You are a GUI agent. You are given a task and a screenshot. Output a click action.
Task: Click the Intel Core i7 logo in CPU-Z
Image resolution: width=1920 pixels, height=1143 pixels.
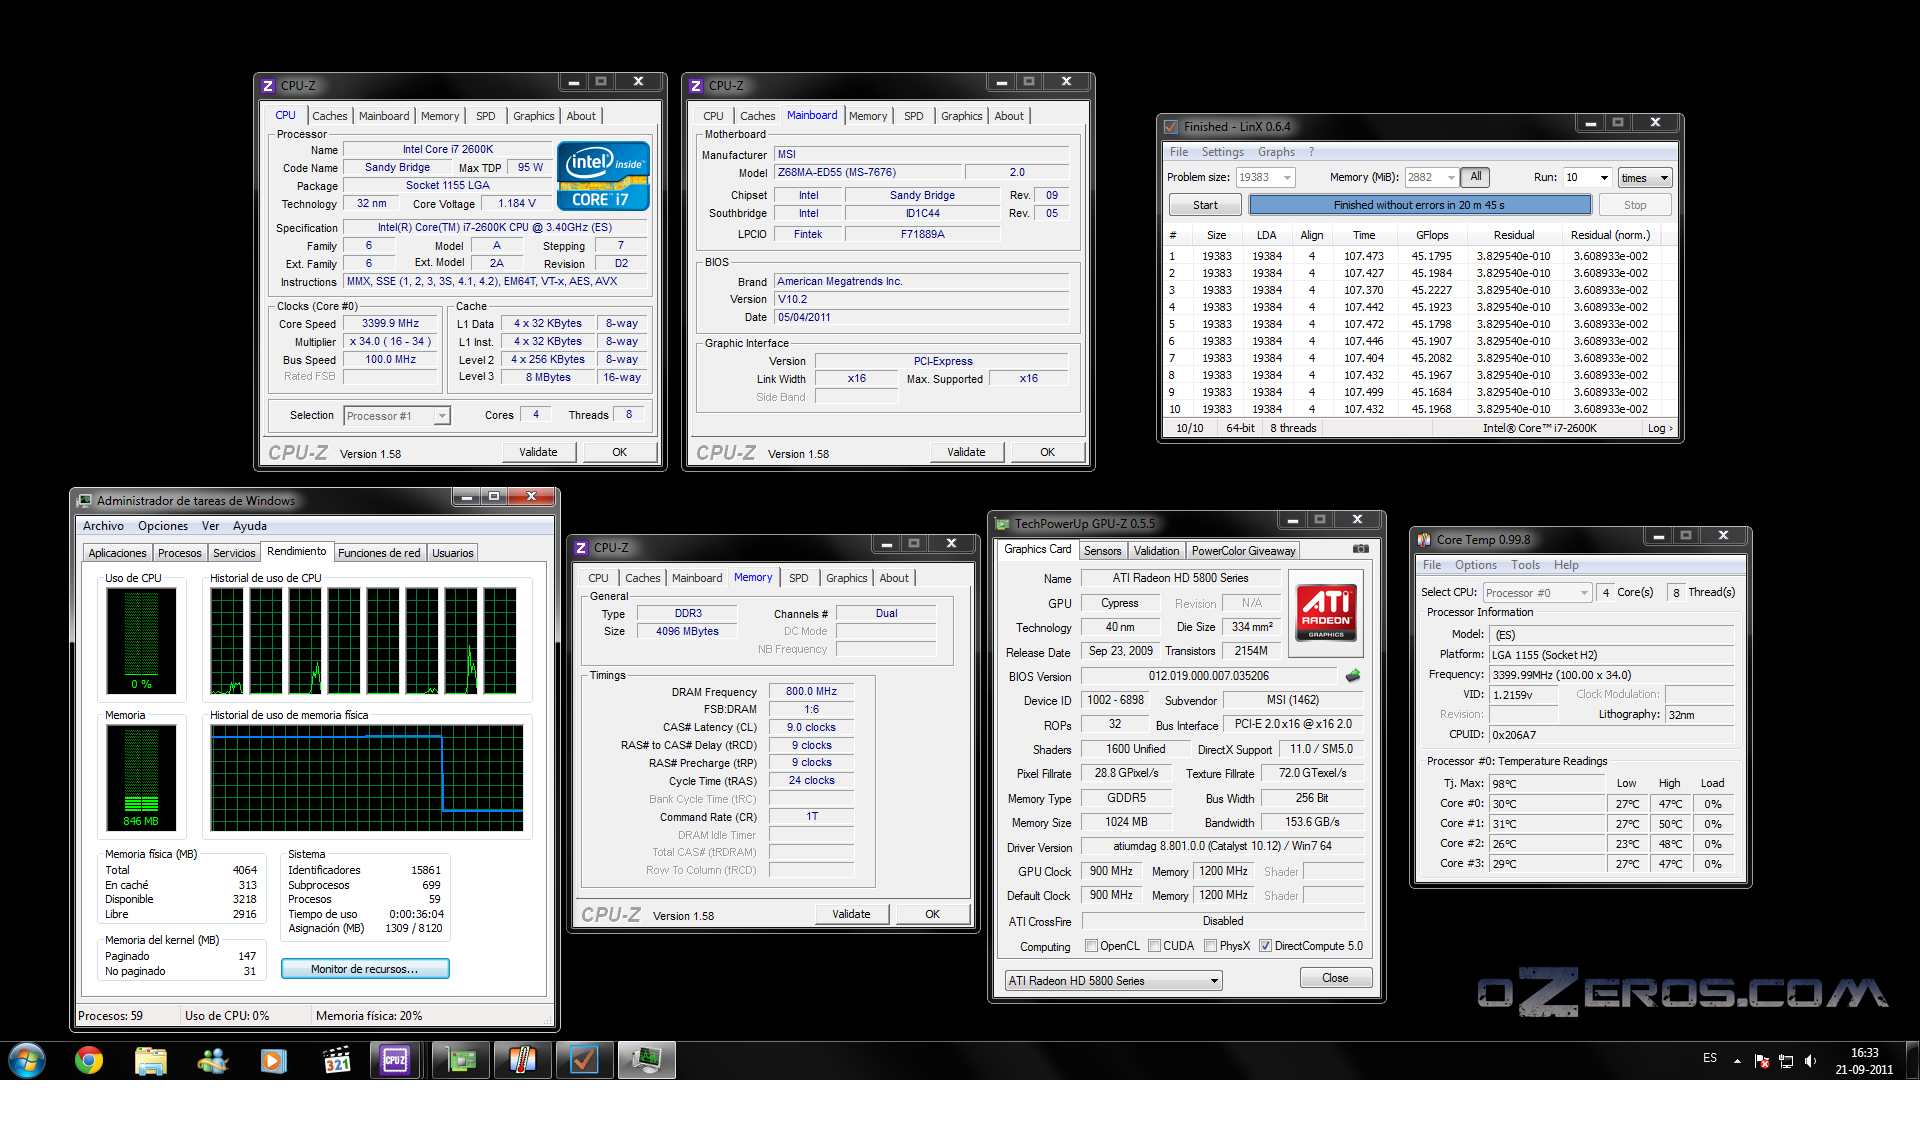pyautogui.click(x=604, y=175)
